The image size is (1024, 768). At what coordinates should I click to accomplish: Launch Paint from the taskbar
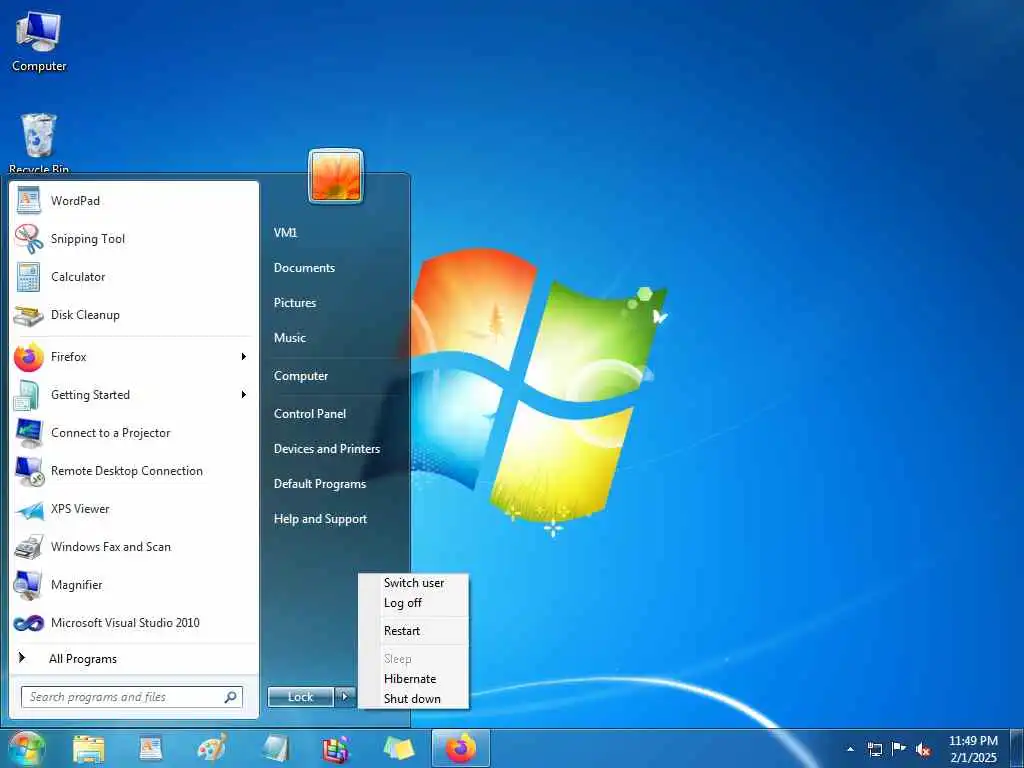click(x=212, y=749)
